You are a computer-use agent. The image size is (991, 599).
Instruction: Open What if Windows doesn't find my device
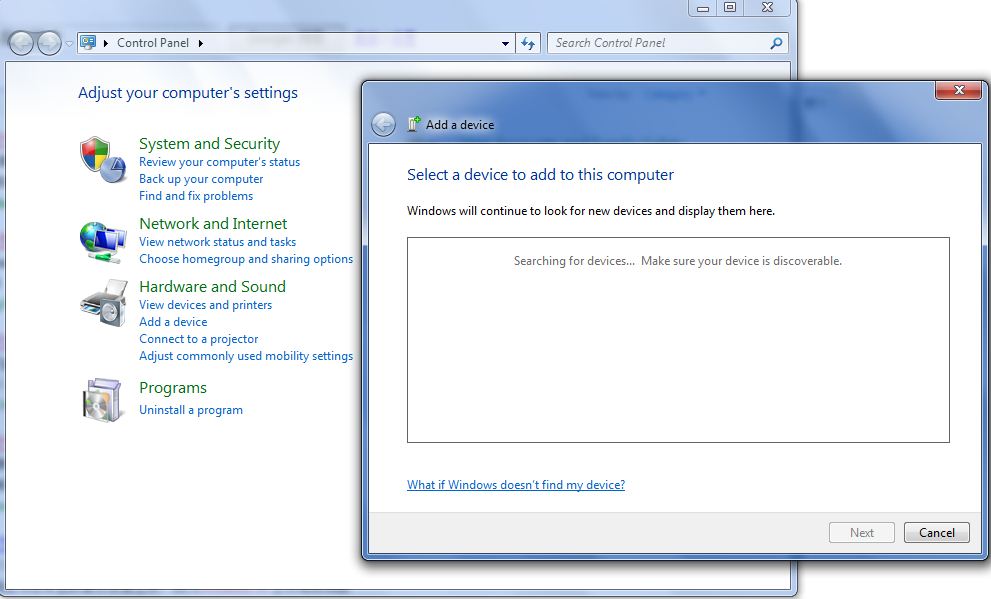pyautogui.click(x=516, y=485)
